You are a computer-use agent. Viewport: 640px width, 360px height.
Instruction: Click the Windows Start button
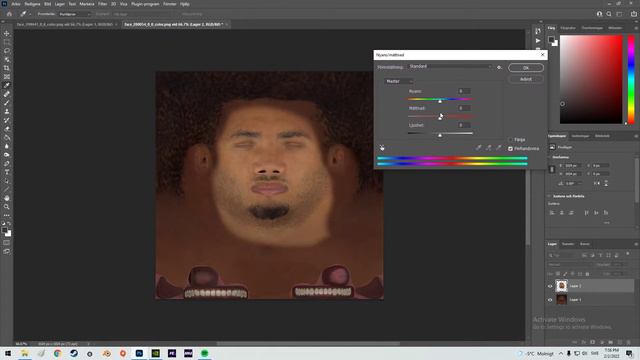point(7,353)
